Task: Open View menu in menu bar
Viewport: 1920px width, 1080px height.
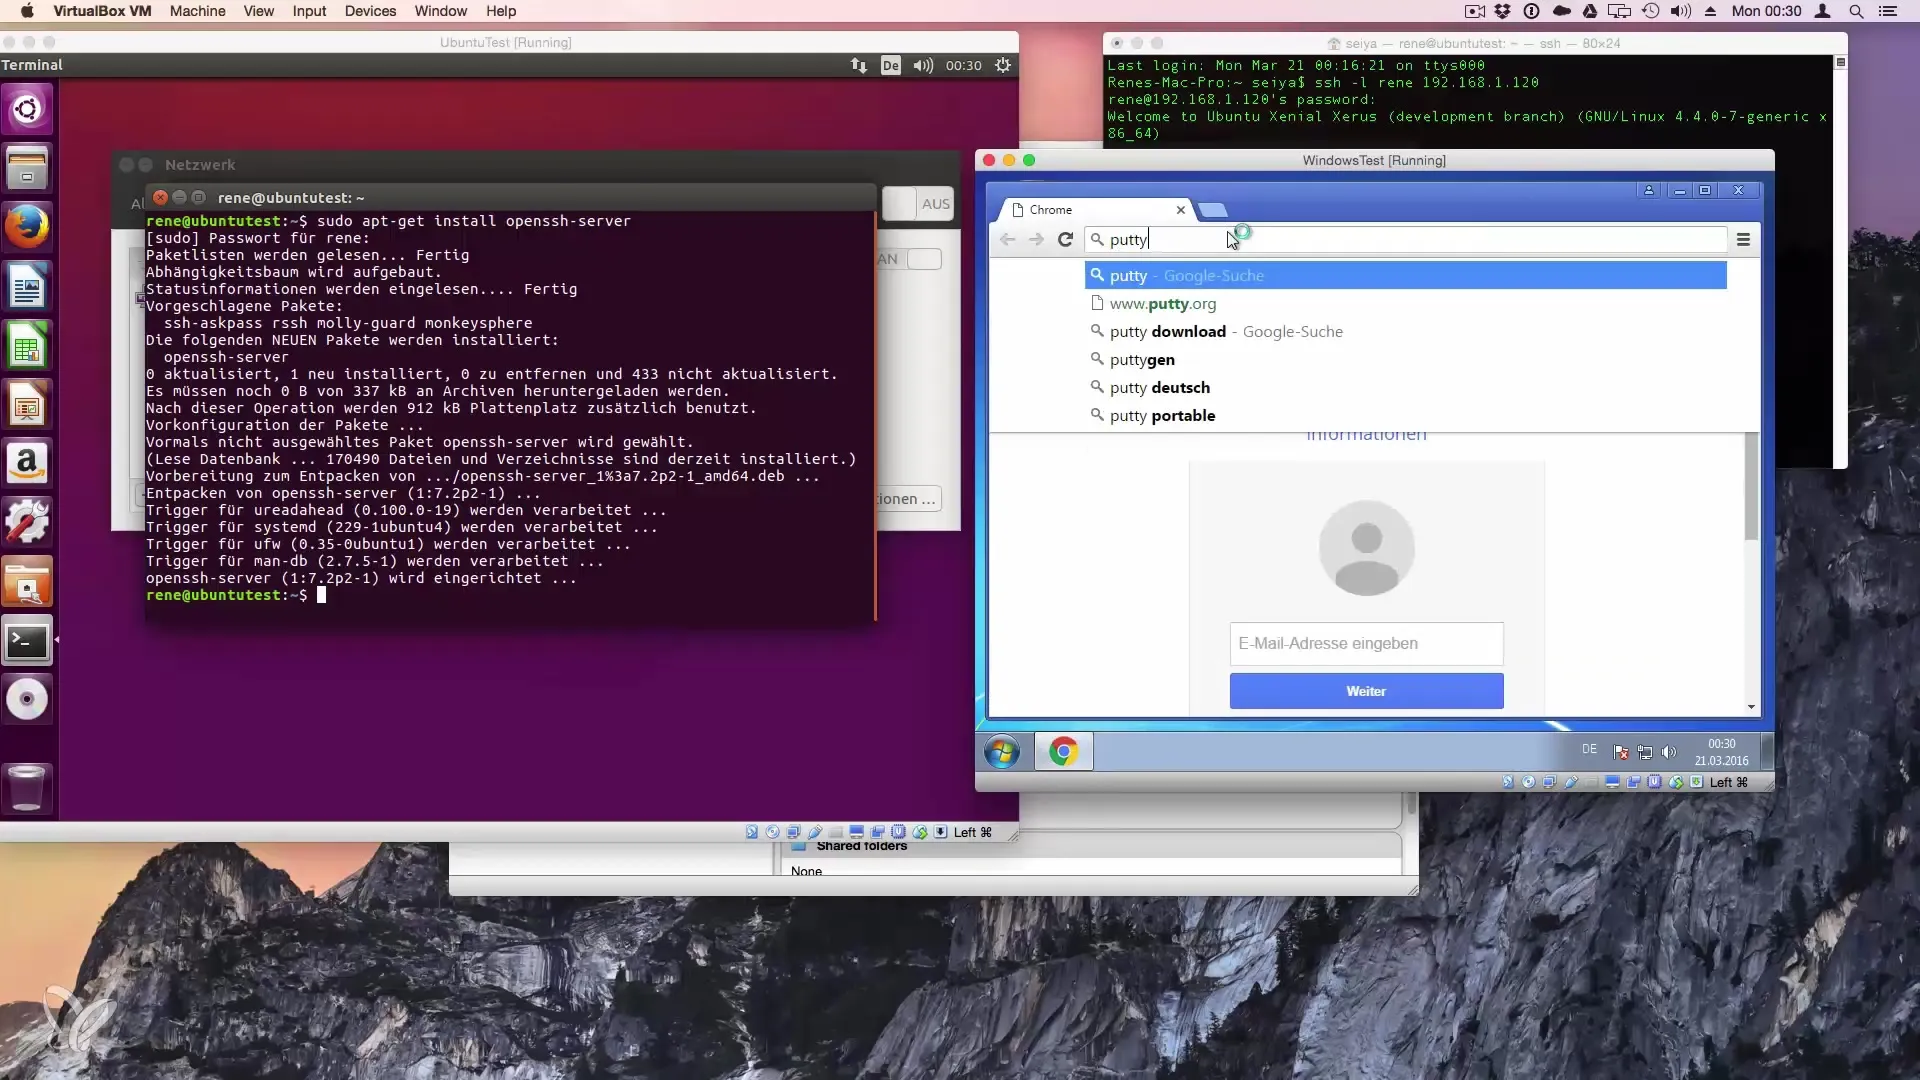Action: point(258,11)
